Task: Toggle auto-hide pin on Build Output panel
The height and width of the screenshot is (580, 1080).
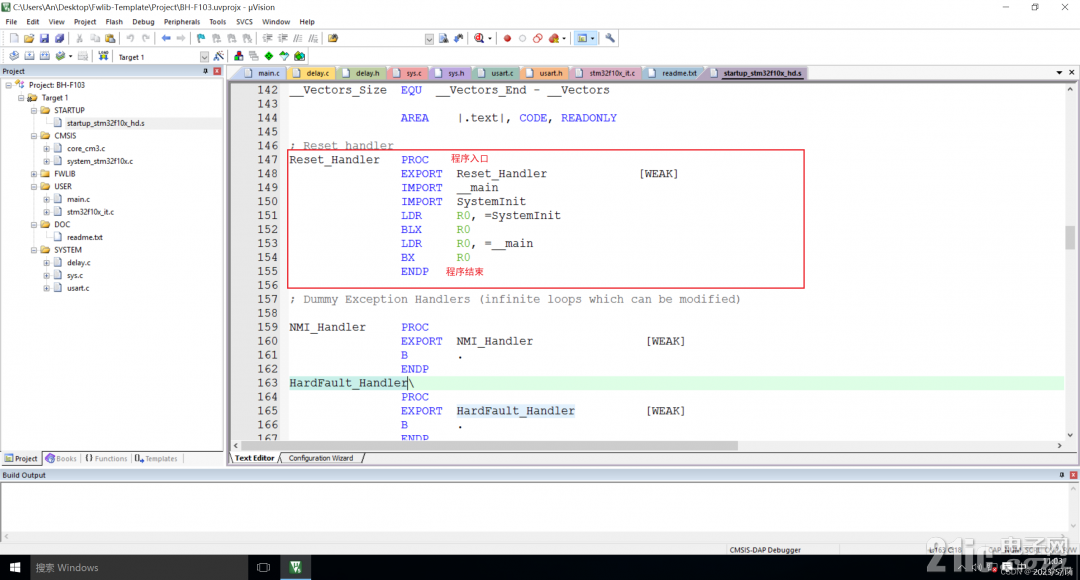Action: pos(1061,475)
